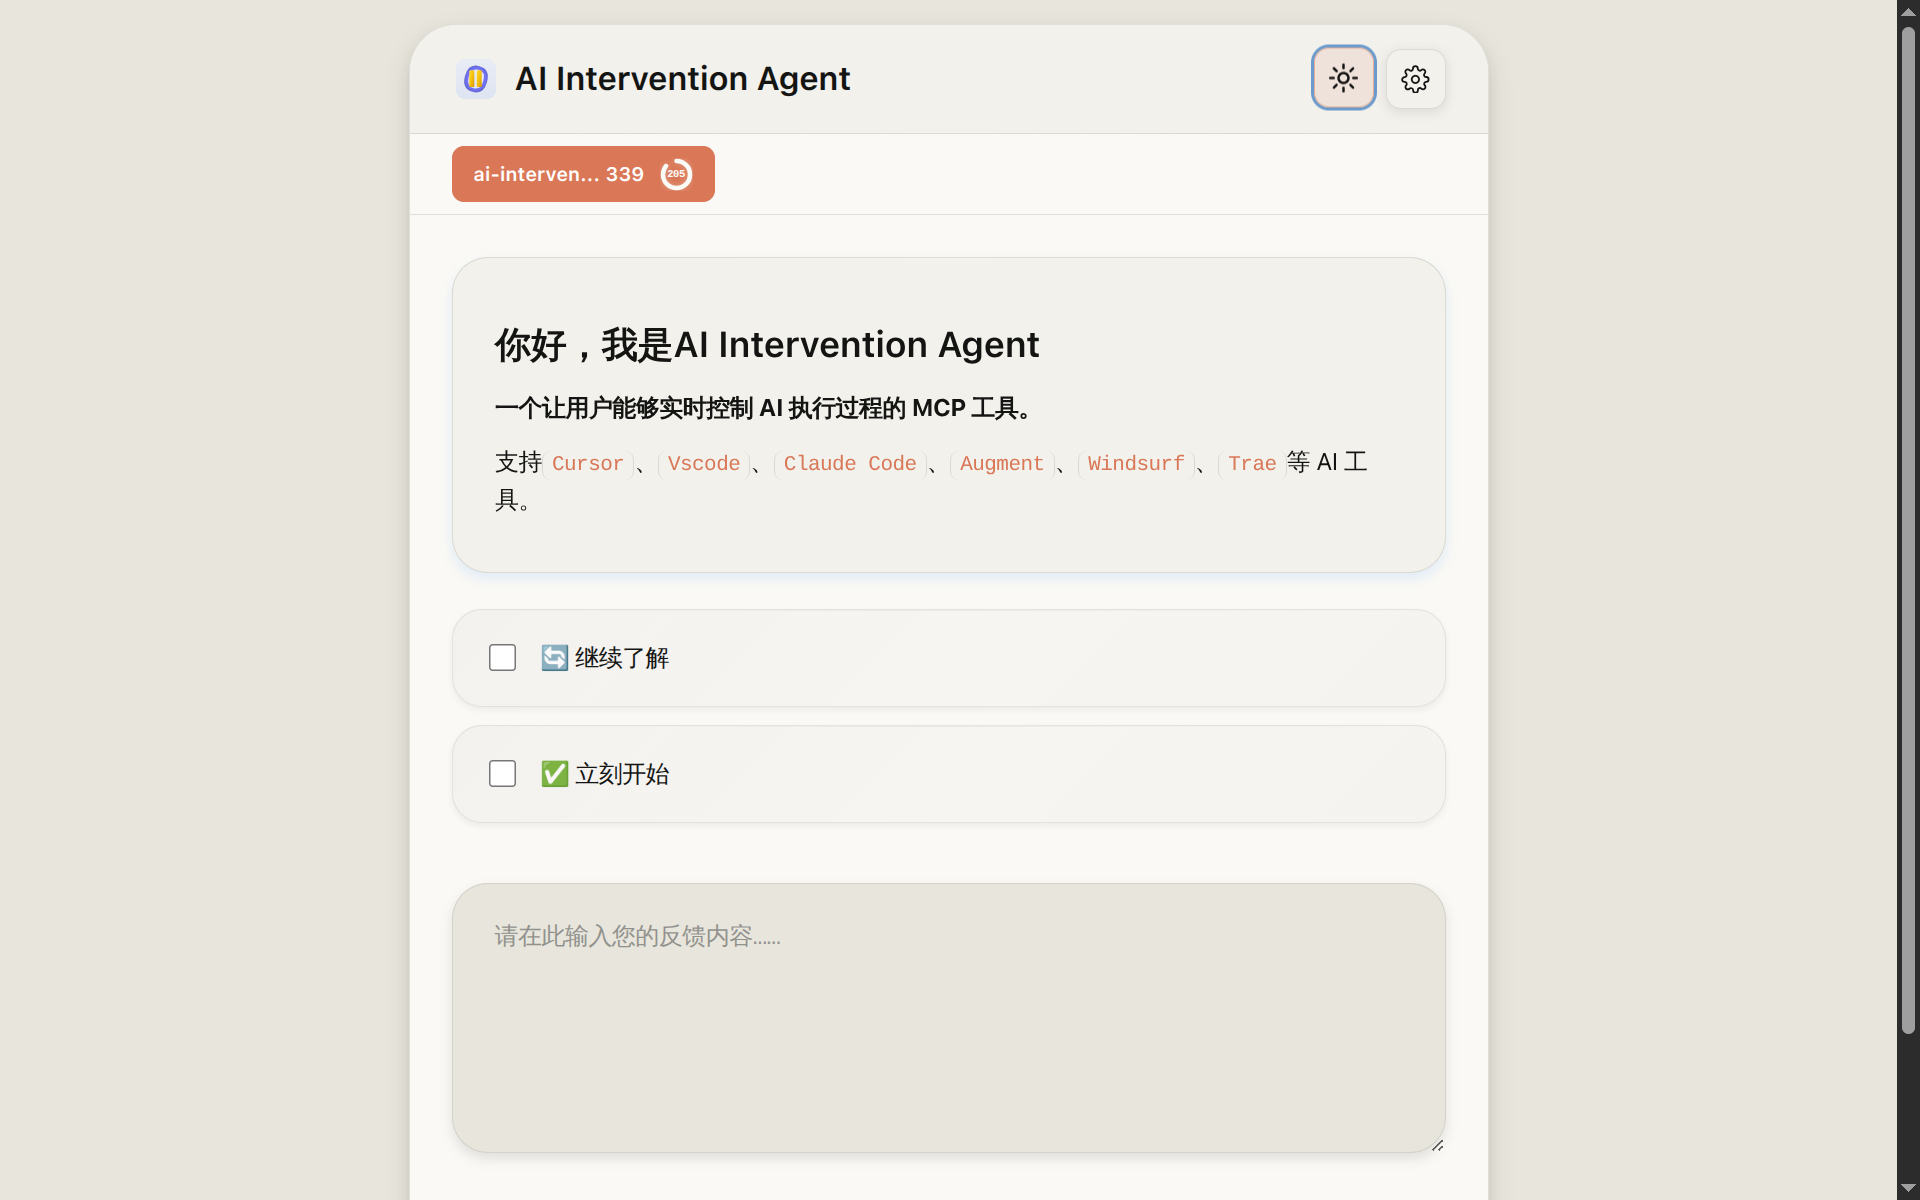1920x1200 pixels.
Task: Open the Windsurf link
Action: tap(1135, 463)
